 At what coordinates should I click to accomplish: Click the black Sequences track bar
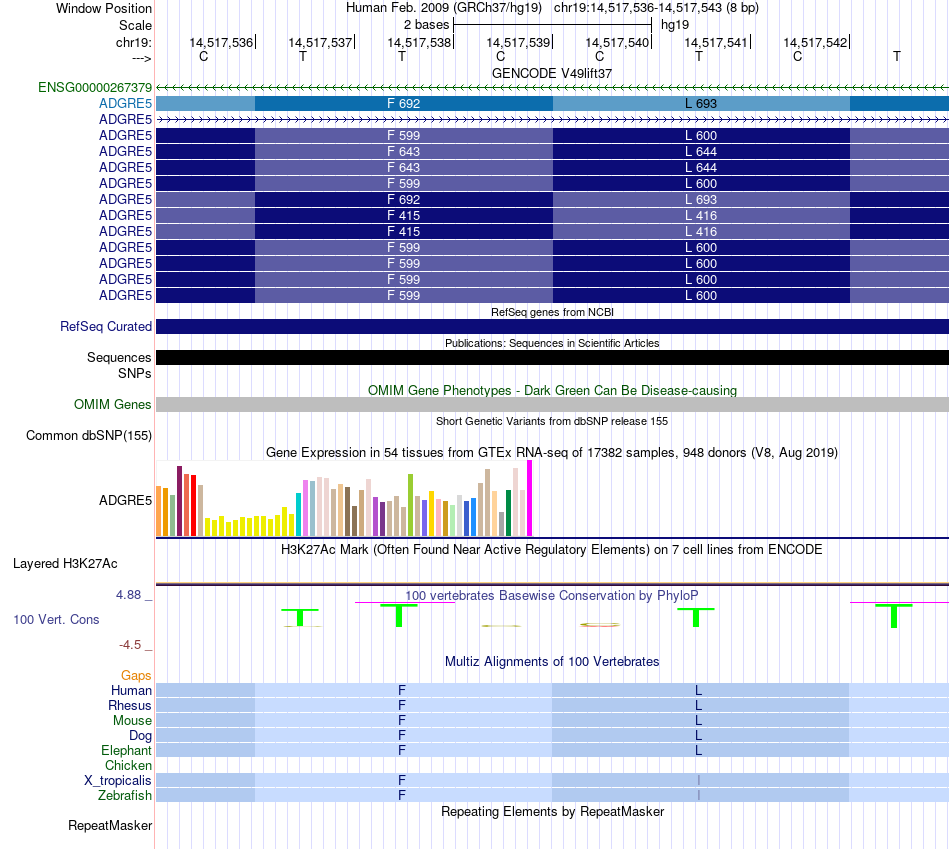(552, 358)
